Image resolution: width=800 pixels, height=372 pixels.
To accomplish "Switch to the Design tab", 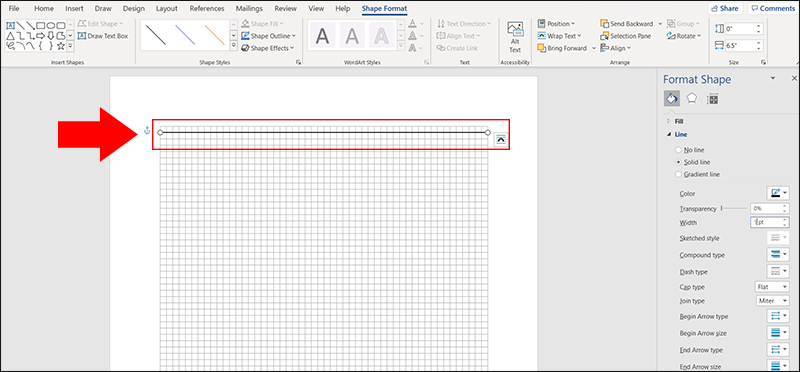I will coord(134,8).
